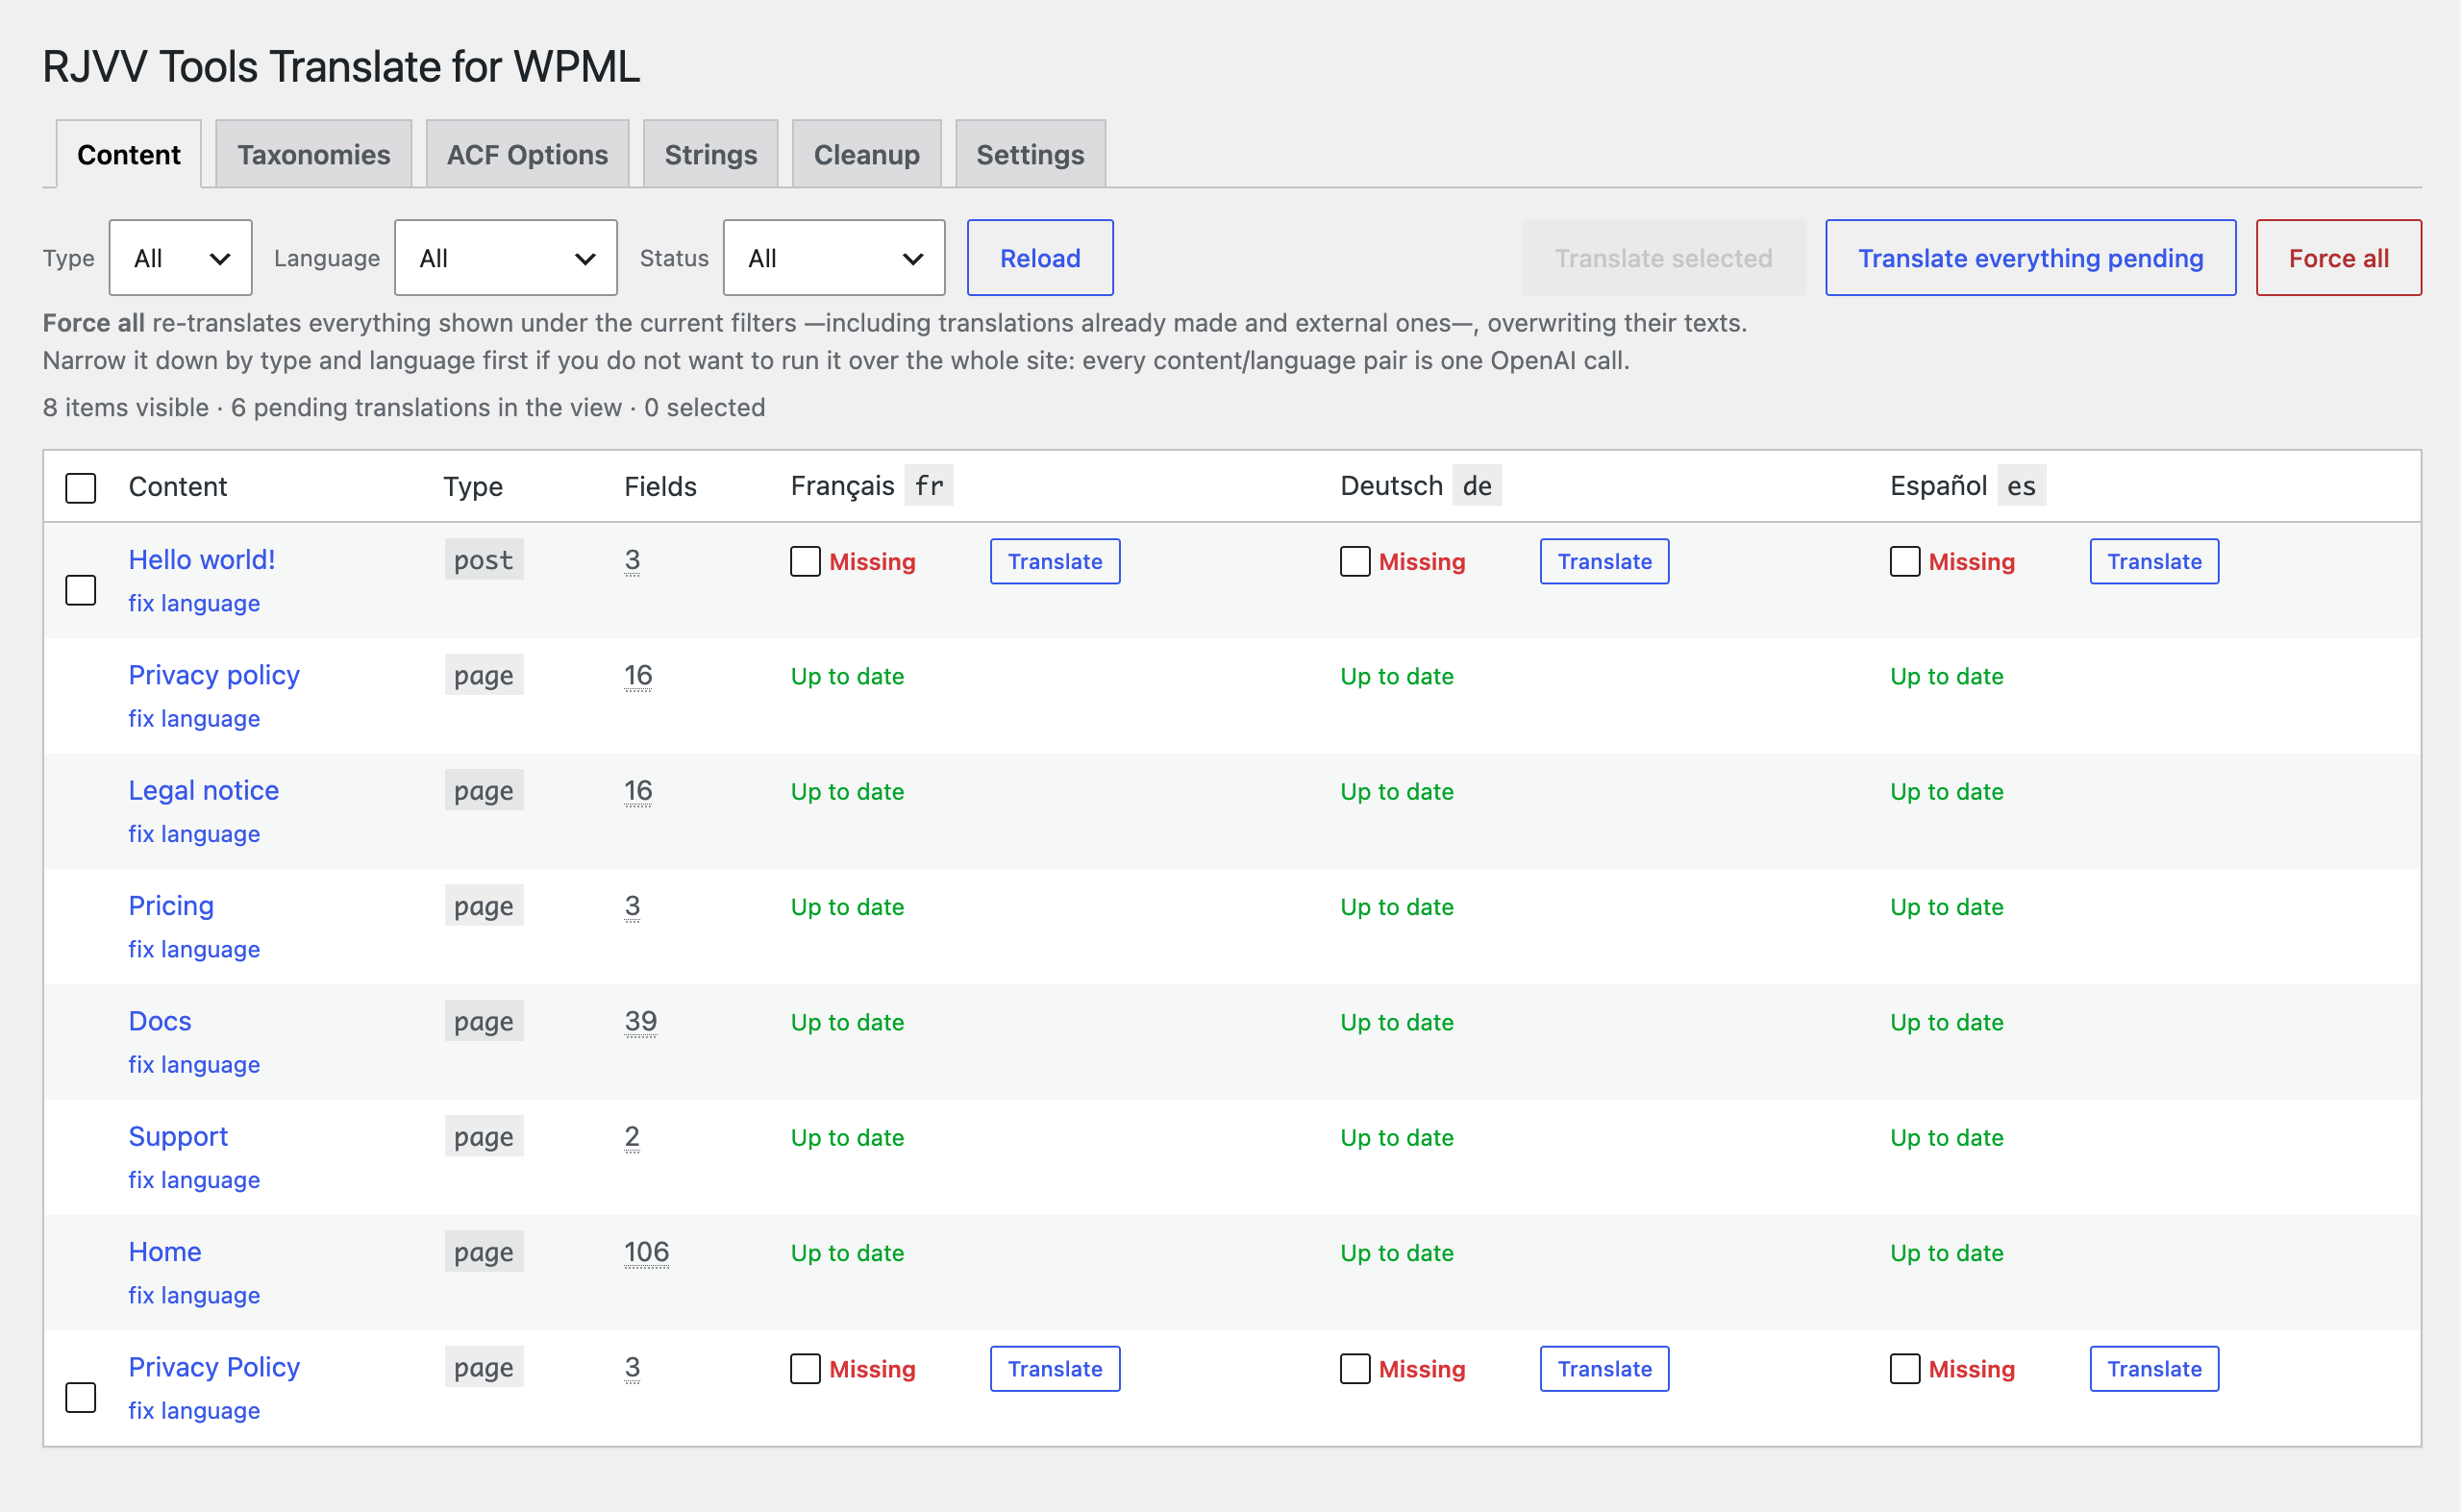
Task: Click fix language under Docs
Action: click(x=194, y=1064)
